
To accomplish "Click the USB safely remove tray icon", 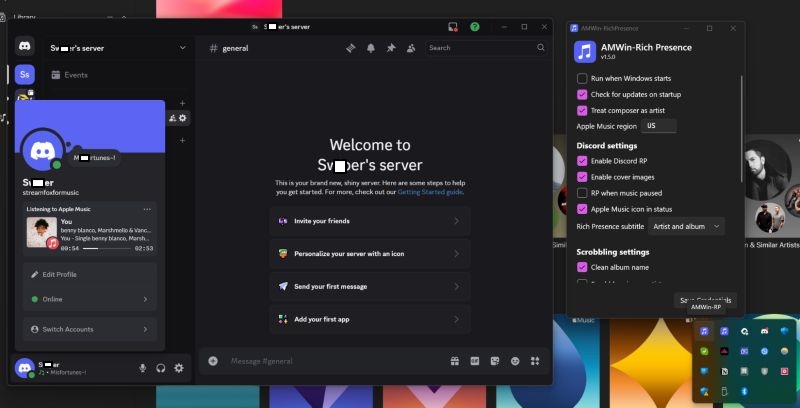I will click(724, 392).
